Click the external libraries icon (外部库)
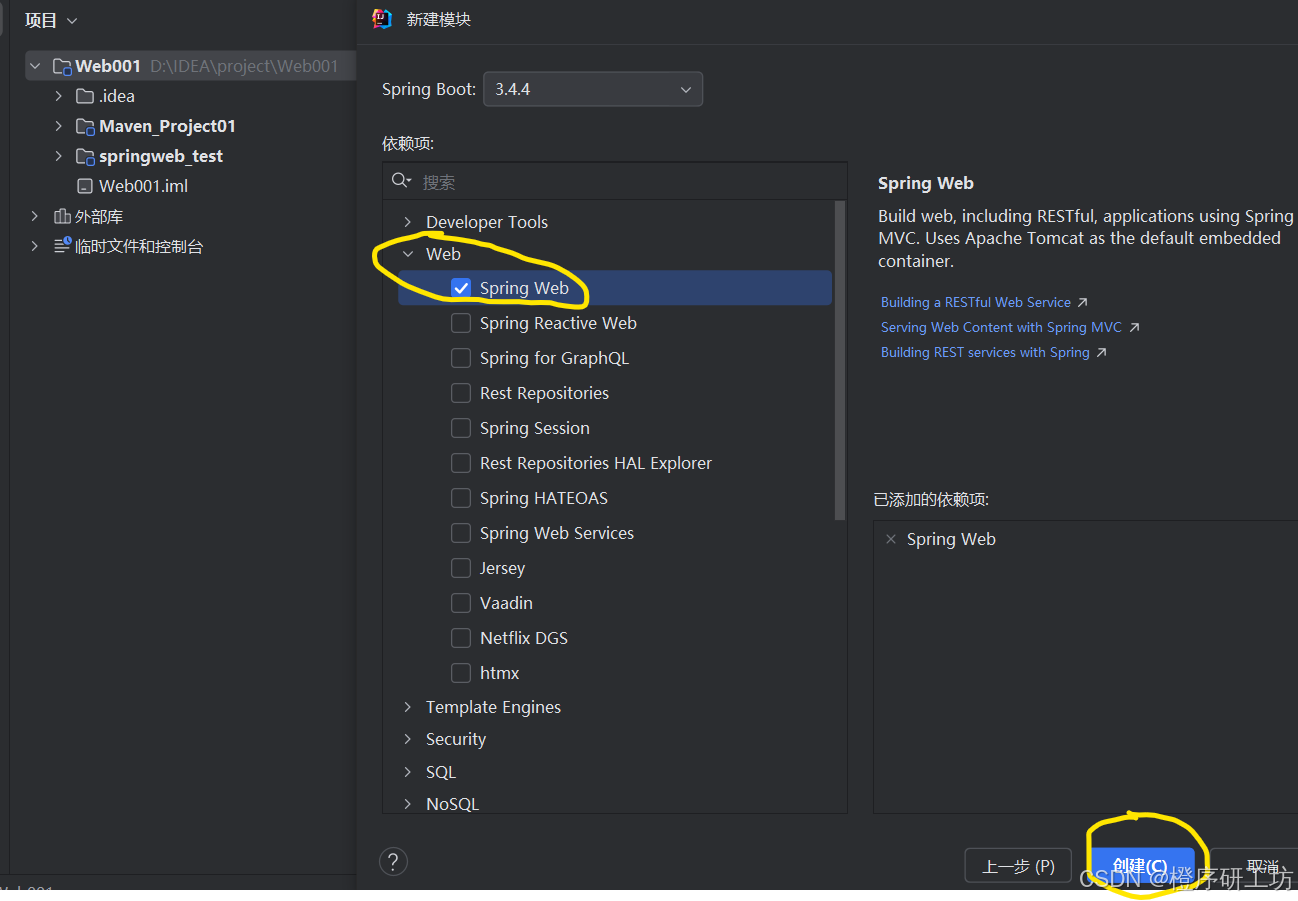Viewport: 1298px width, 901px height. coord(62,216)
